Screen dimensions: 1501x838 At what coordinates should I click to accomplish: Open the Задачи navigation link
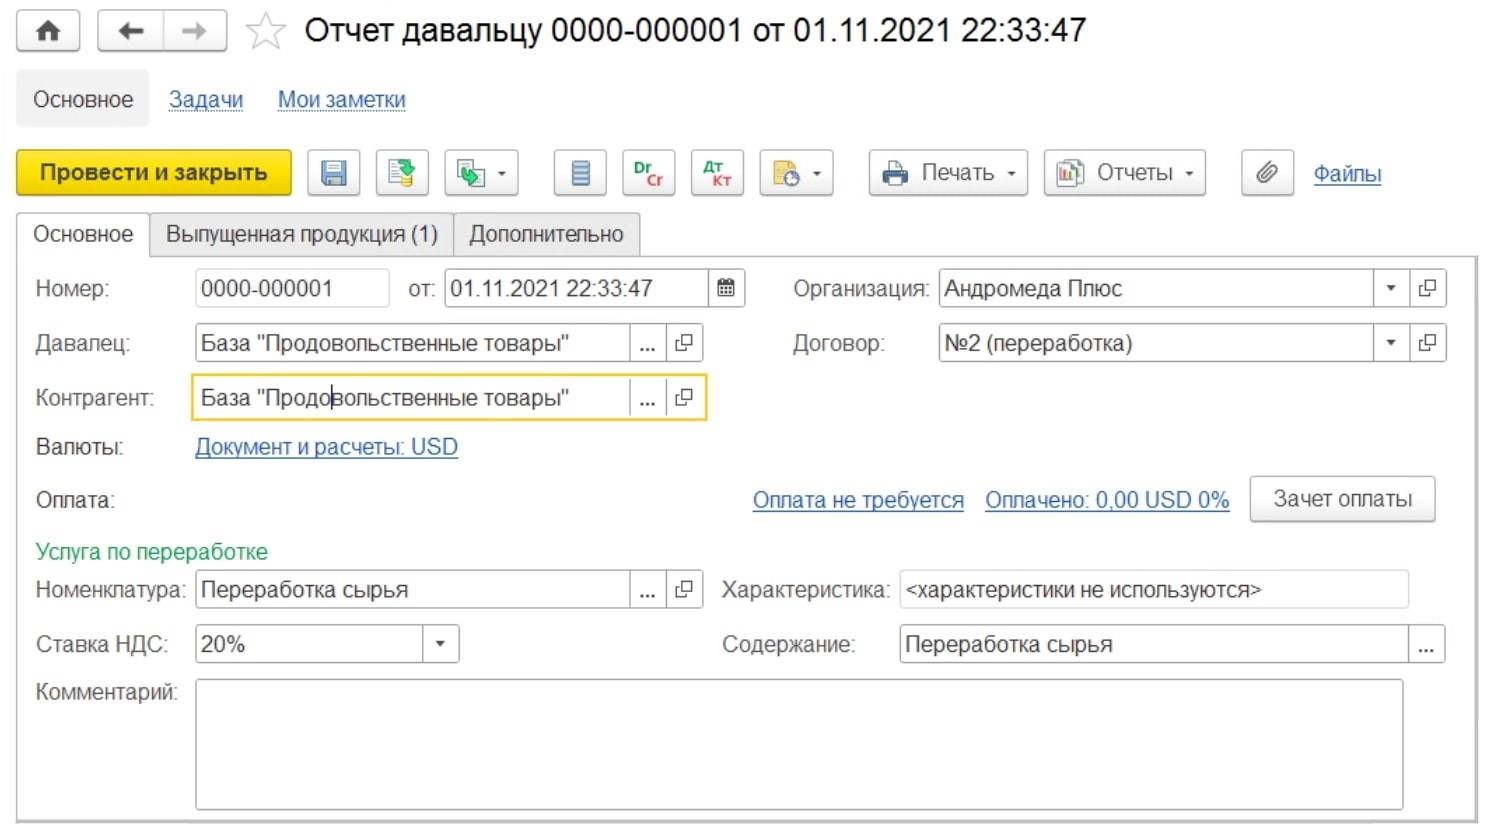[x=206, y=99]
